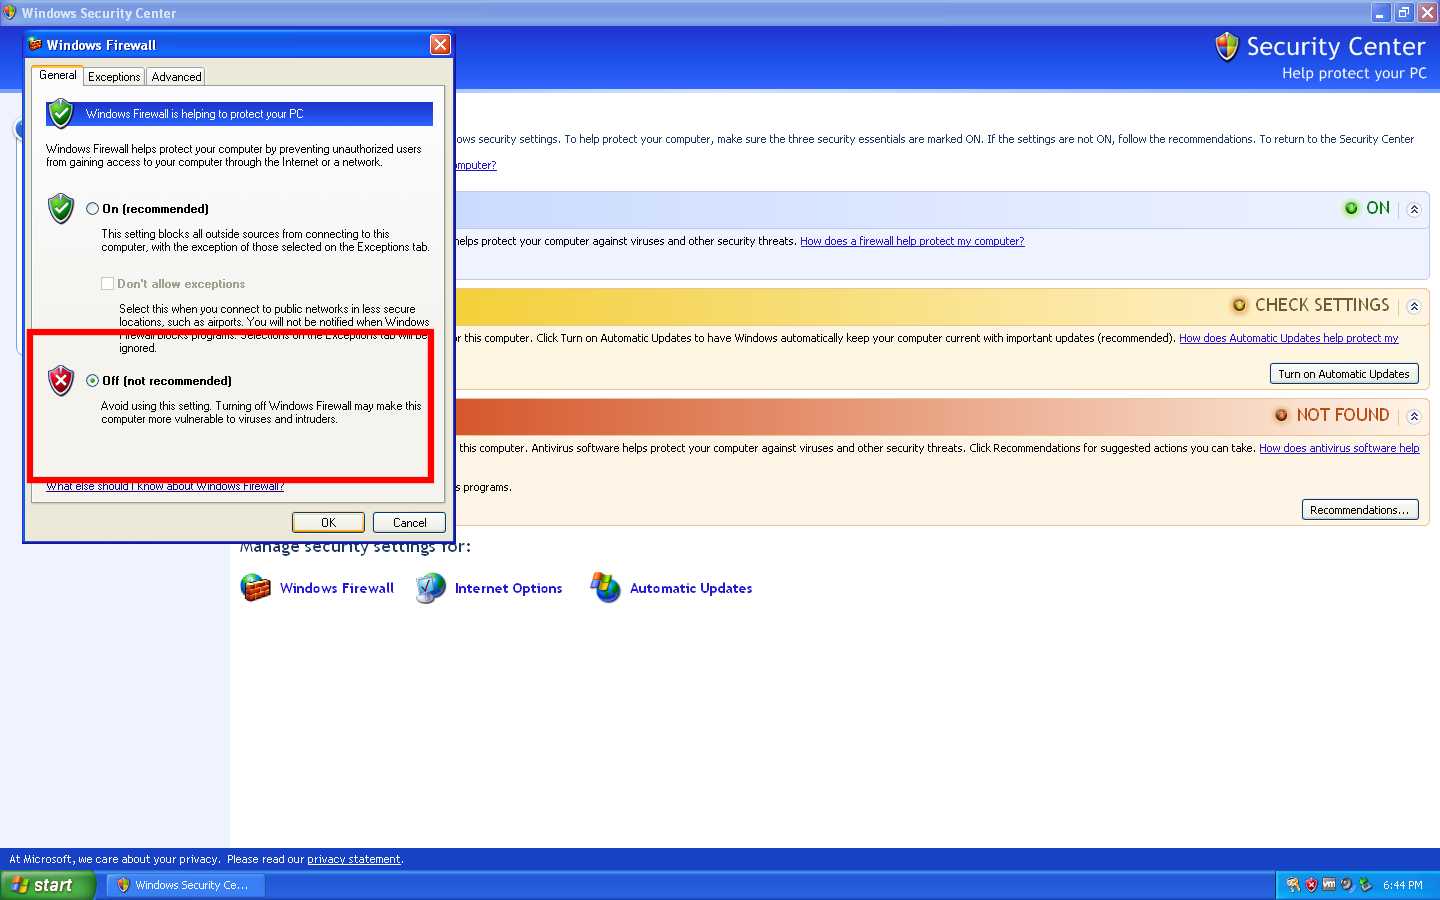Open 'How does Automatic Updates help protect' link
The height and width of the screenshot is (900, 1440).
pyautogui.click(x=1289, y=338)
